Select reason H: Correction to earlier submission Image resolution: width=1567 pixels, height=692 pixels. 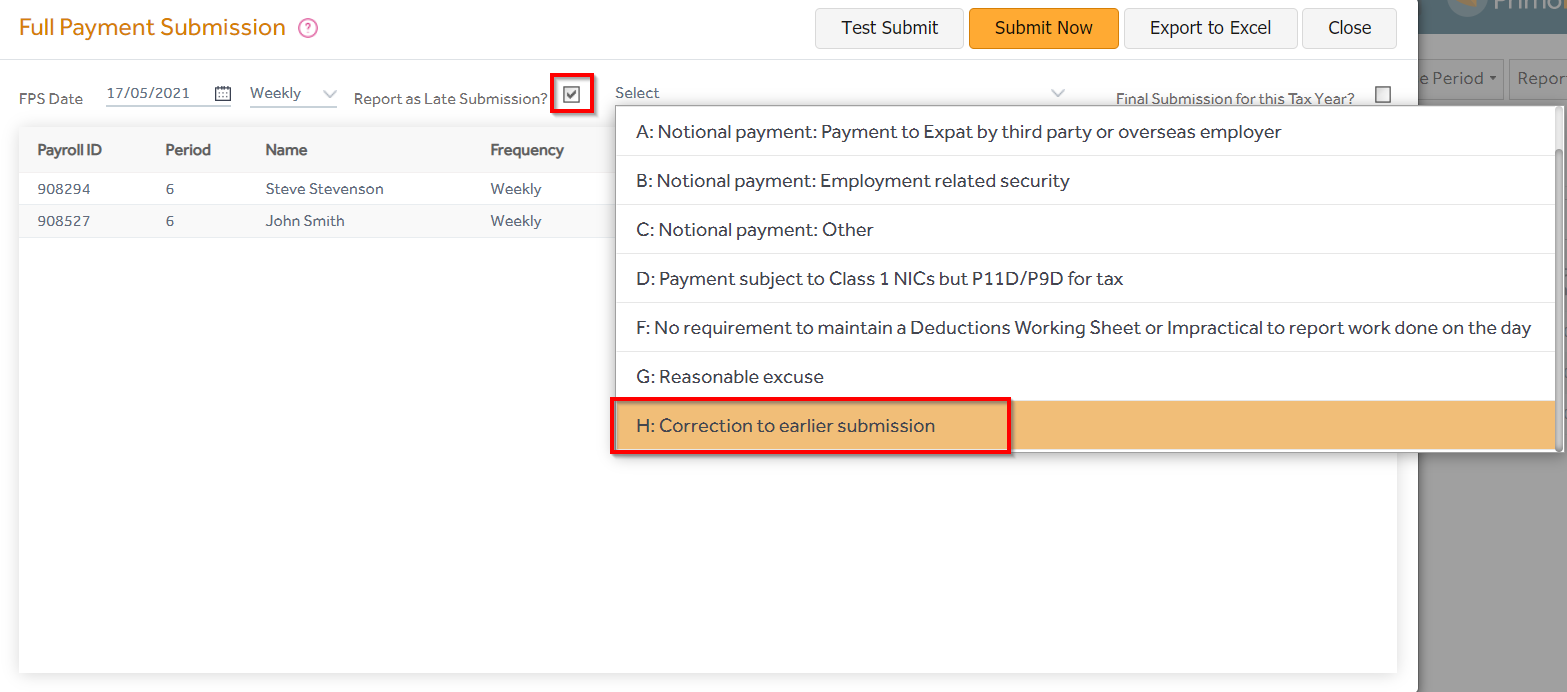[x=810, y=425]
